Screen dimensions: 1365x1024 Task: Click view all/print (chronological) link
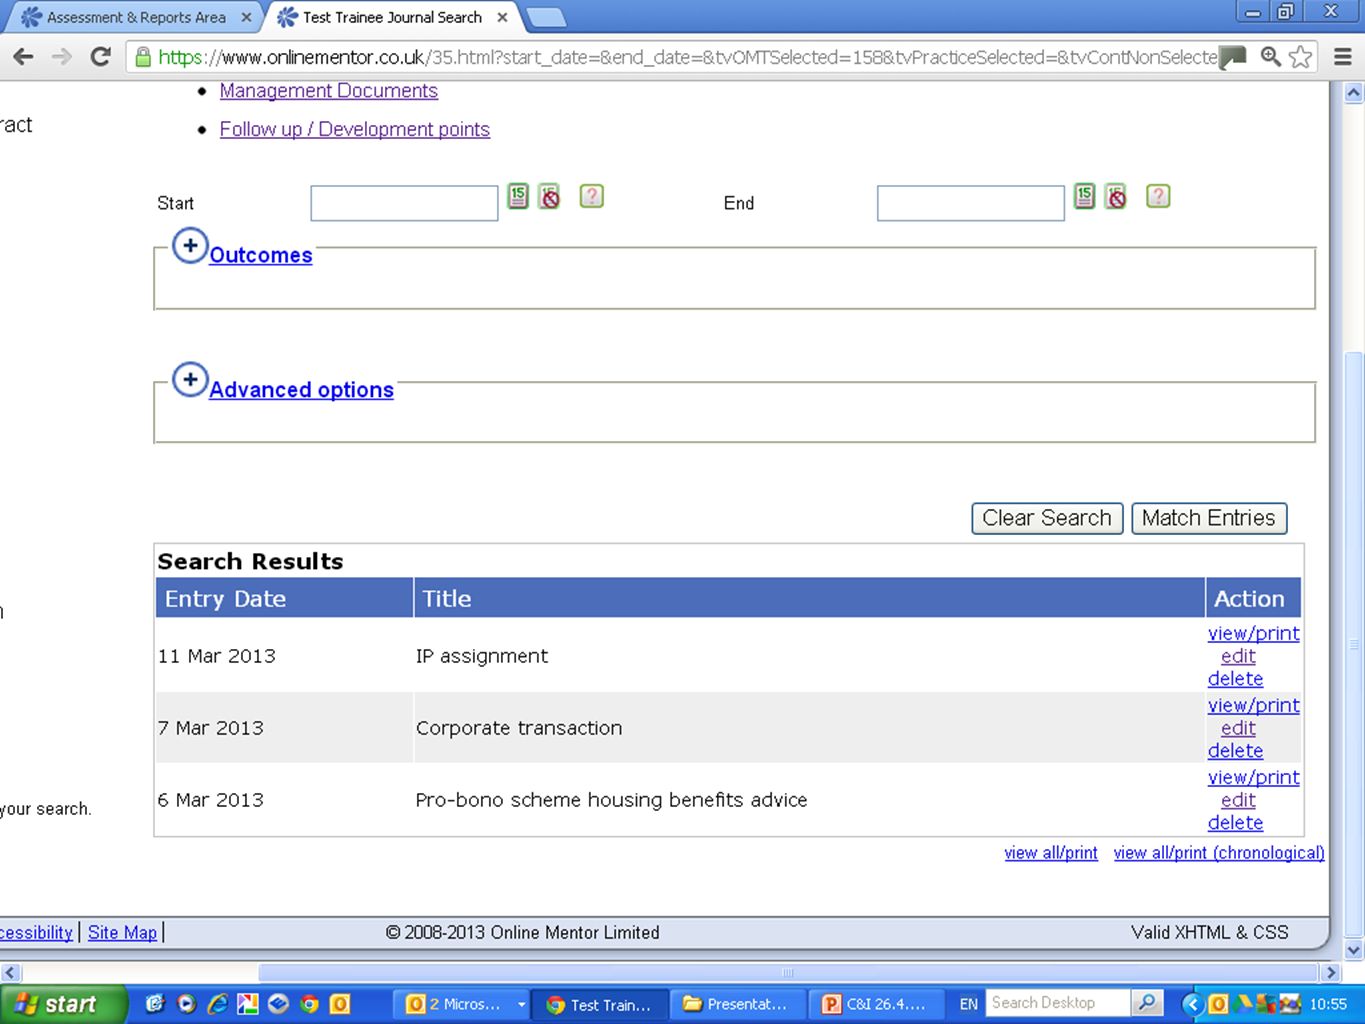point(1219,853)
